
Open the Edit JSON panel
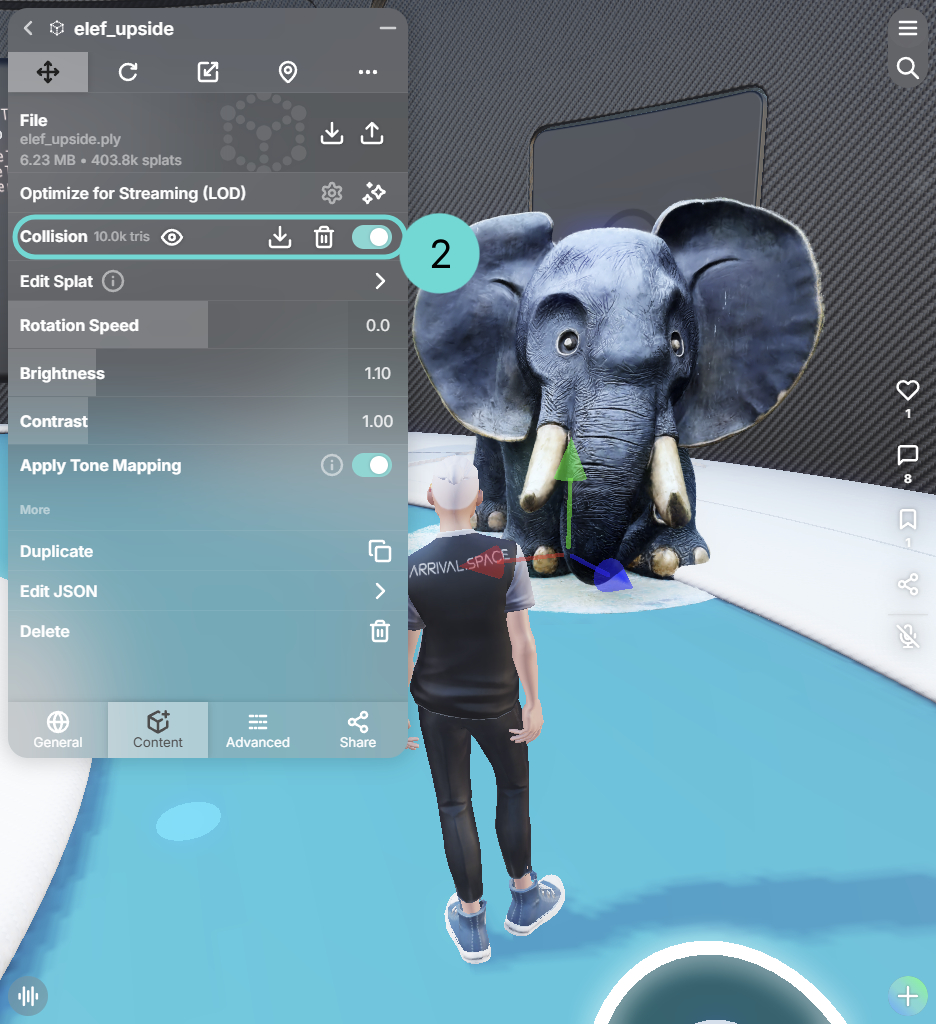pos(380,591)
